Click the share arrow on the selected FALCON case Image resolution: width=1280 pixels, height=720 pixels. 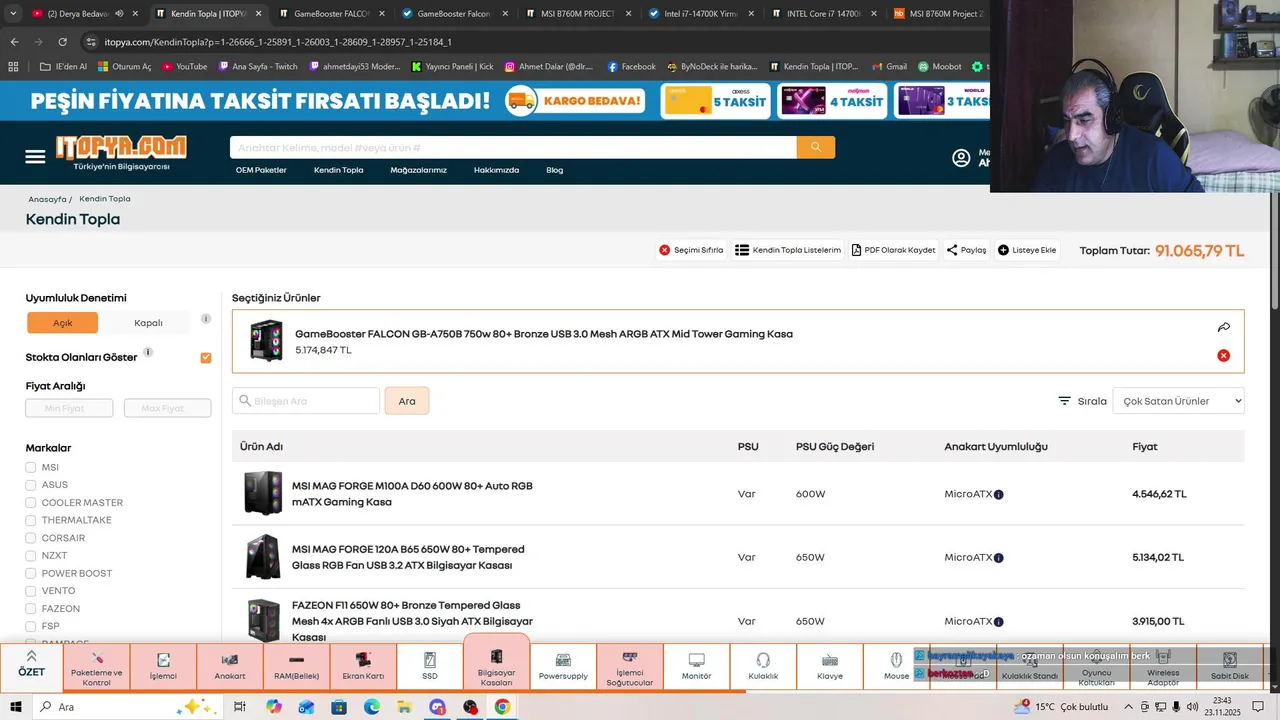point(1224,327)
